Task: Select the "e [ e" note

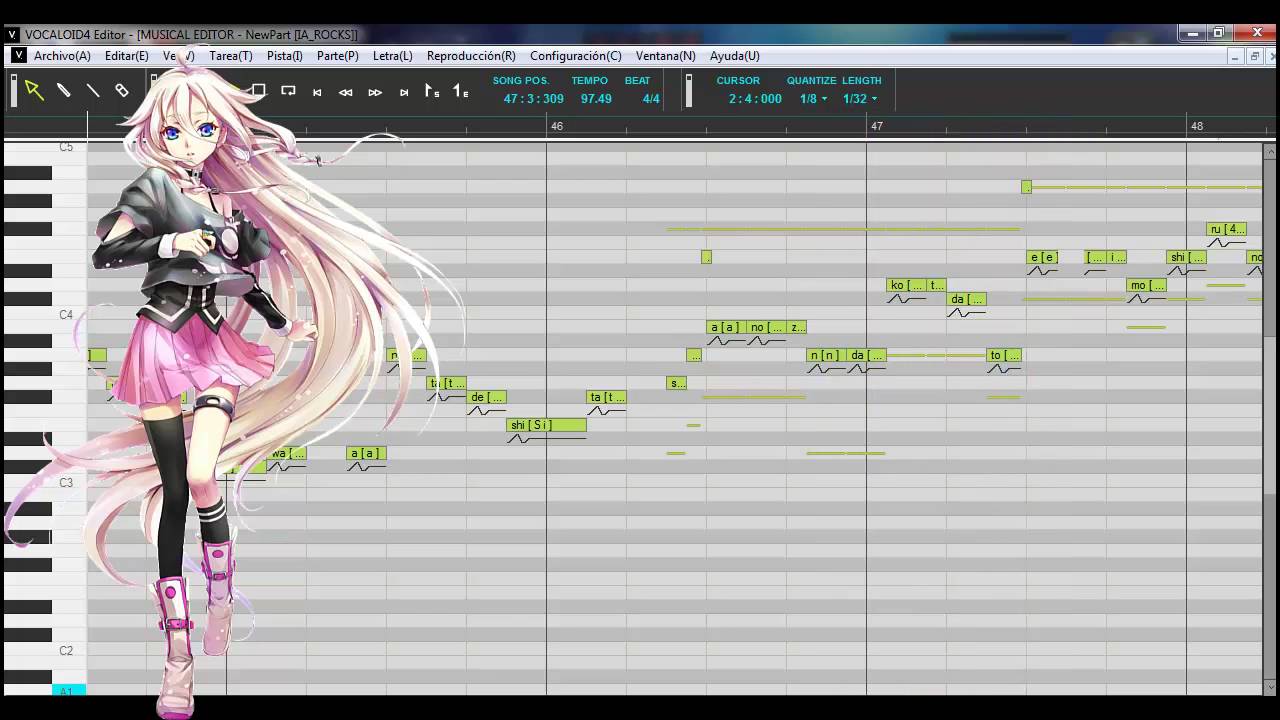Action: pos(1042,257)
